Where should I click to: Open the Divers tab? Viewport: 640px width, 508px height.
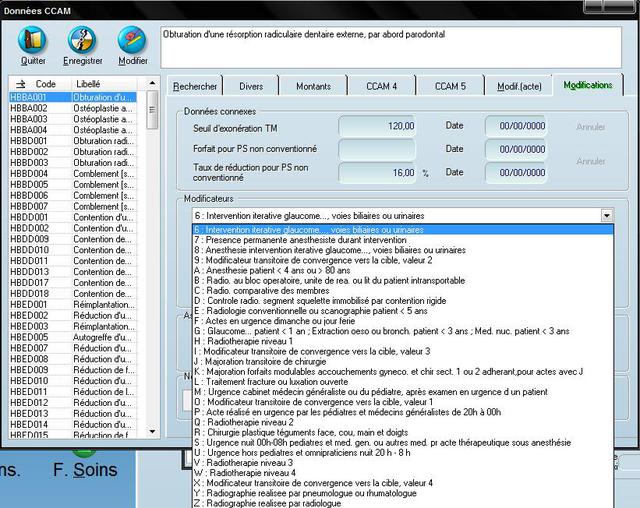click(251, 86)
